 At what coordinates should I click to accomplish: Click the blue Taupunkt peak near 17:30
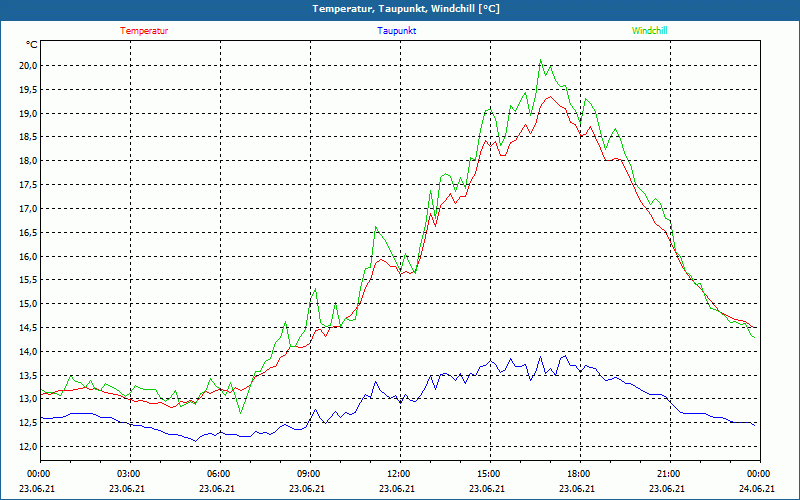pyautogui.click(x=565, y=356)
